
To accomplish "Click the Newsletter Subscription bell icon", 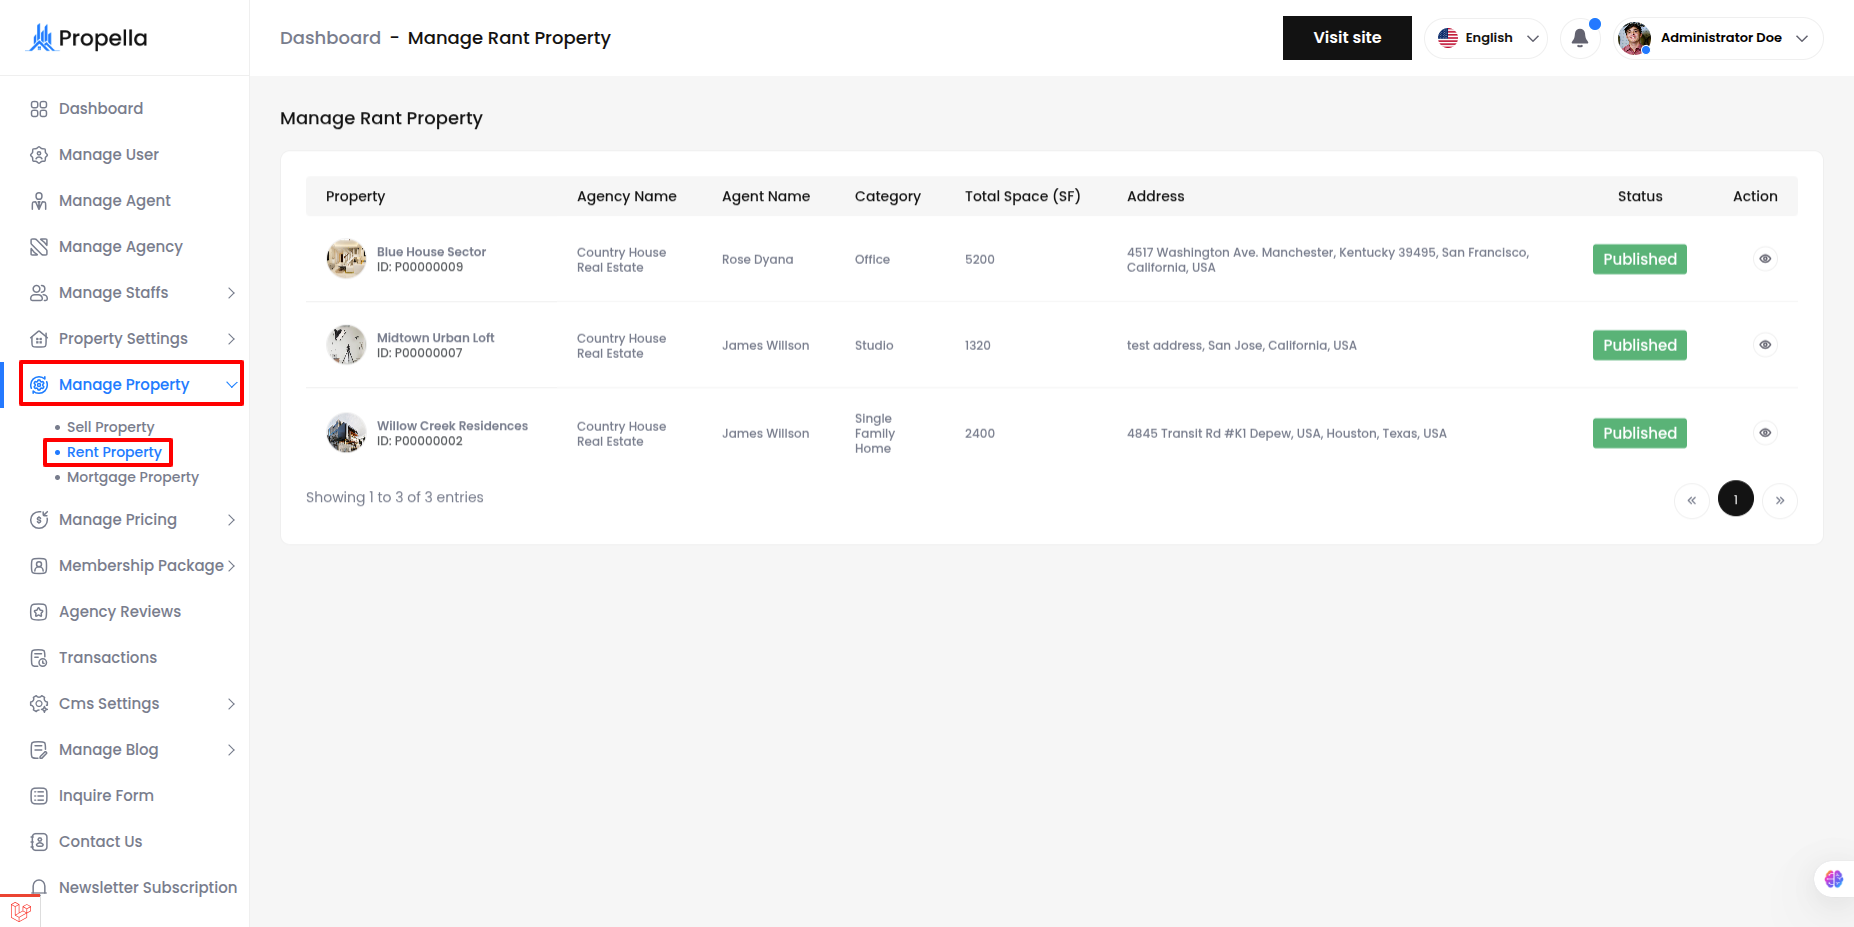I will (39, 888).
